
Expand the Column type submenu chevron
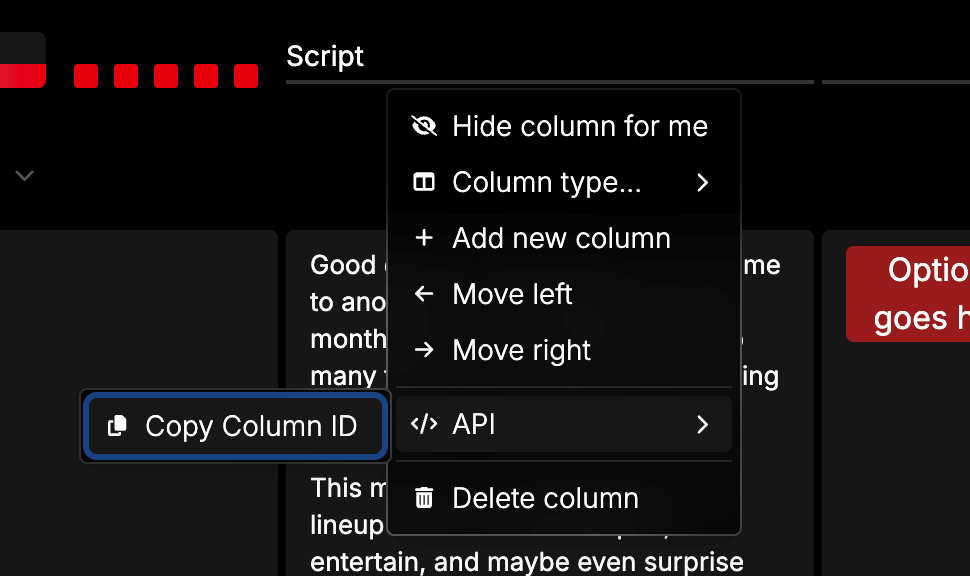coord(702,182)
